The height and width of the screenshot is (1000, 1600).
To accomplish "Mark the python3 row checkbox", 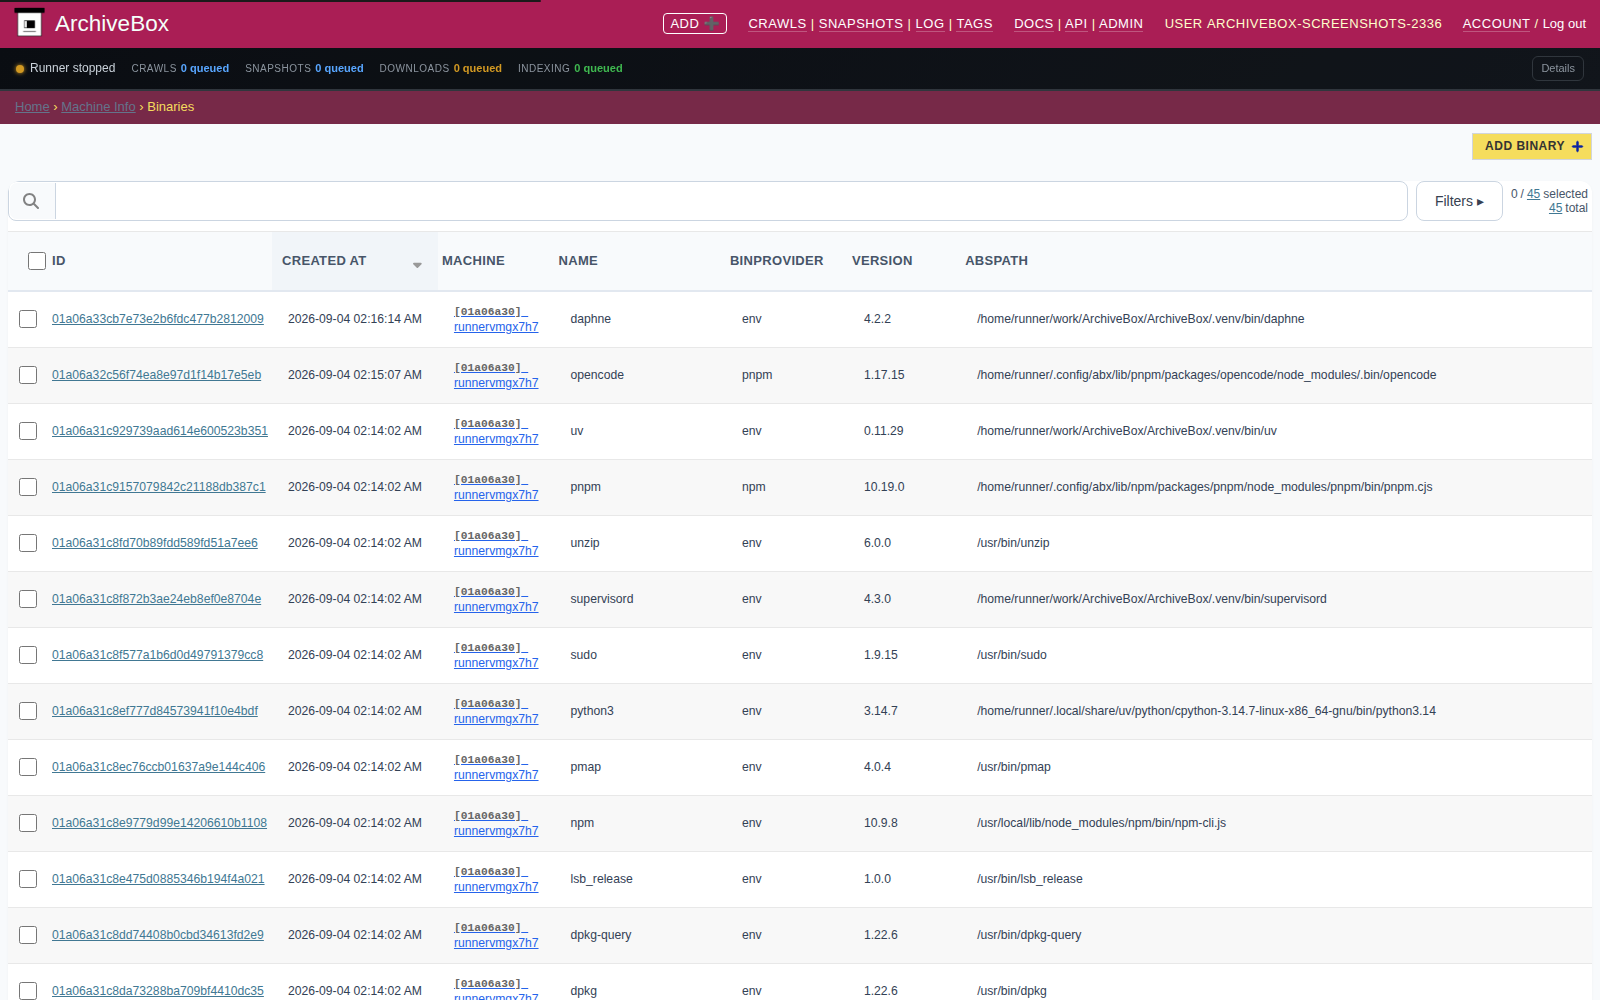I will pos(28,711).
